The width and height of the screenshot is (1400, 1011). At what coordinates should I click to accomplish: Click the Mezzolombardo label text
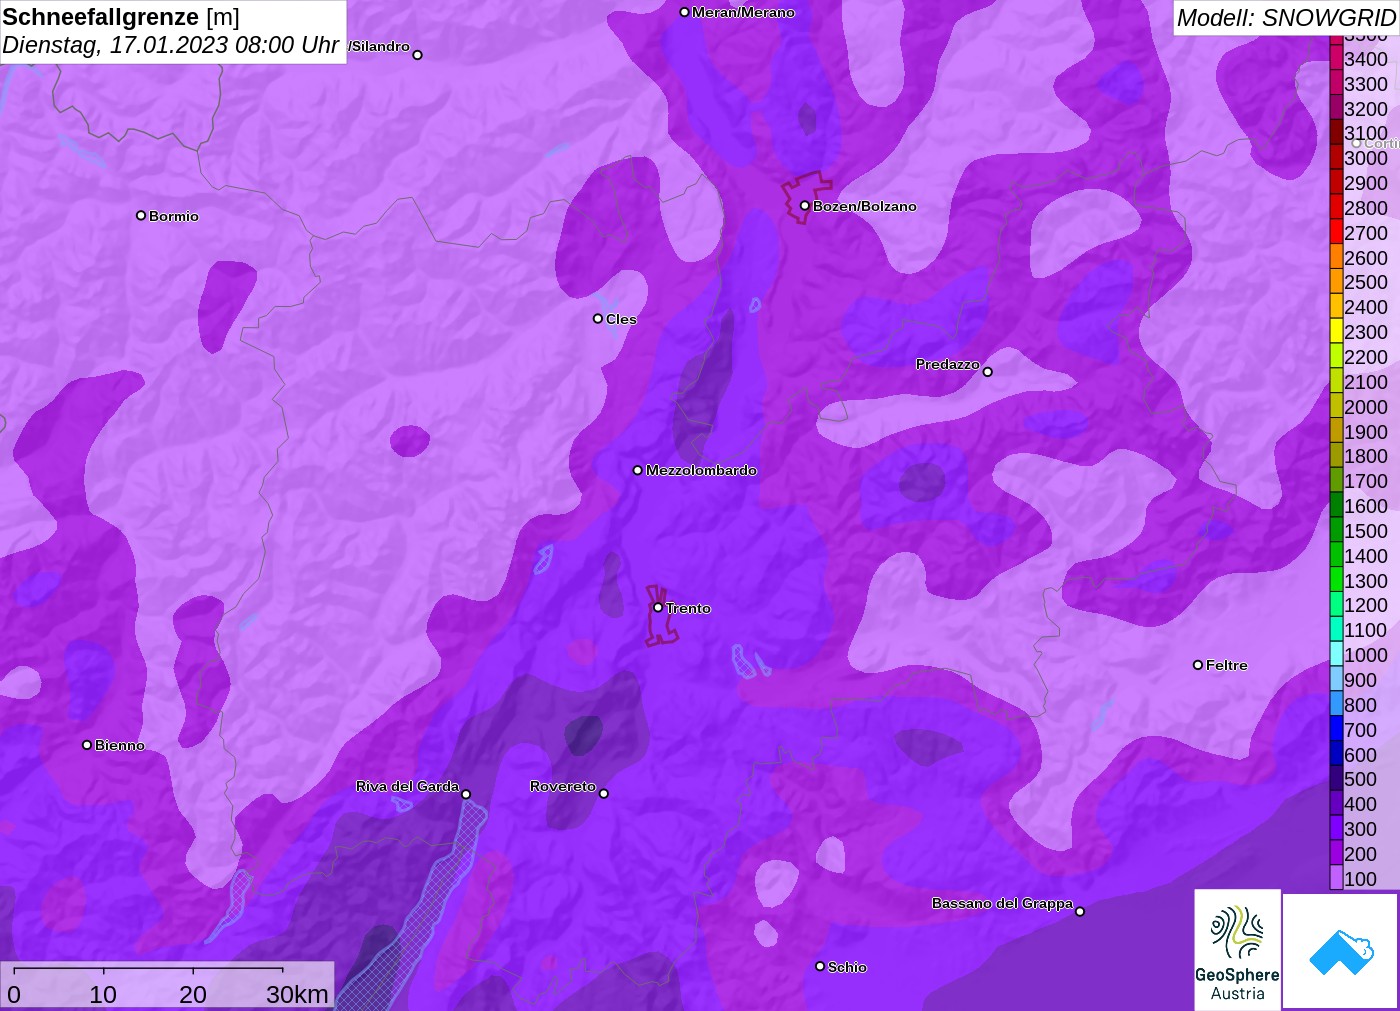pyautogui.click(x=701, y=470)
